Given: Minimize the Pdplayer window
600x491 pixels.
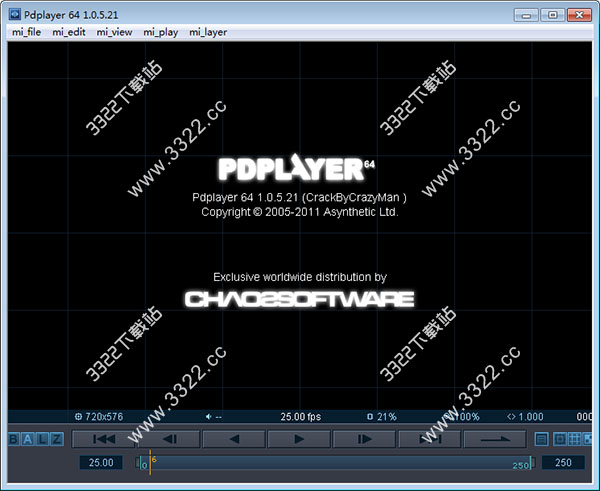Looking at the screenshot, I should tap(526, 15).
